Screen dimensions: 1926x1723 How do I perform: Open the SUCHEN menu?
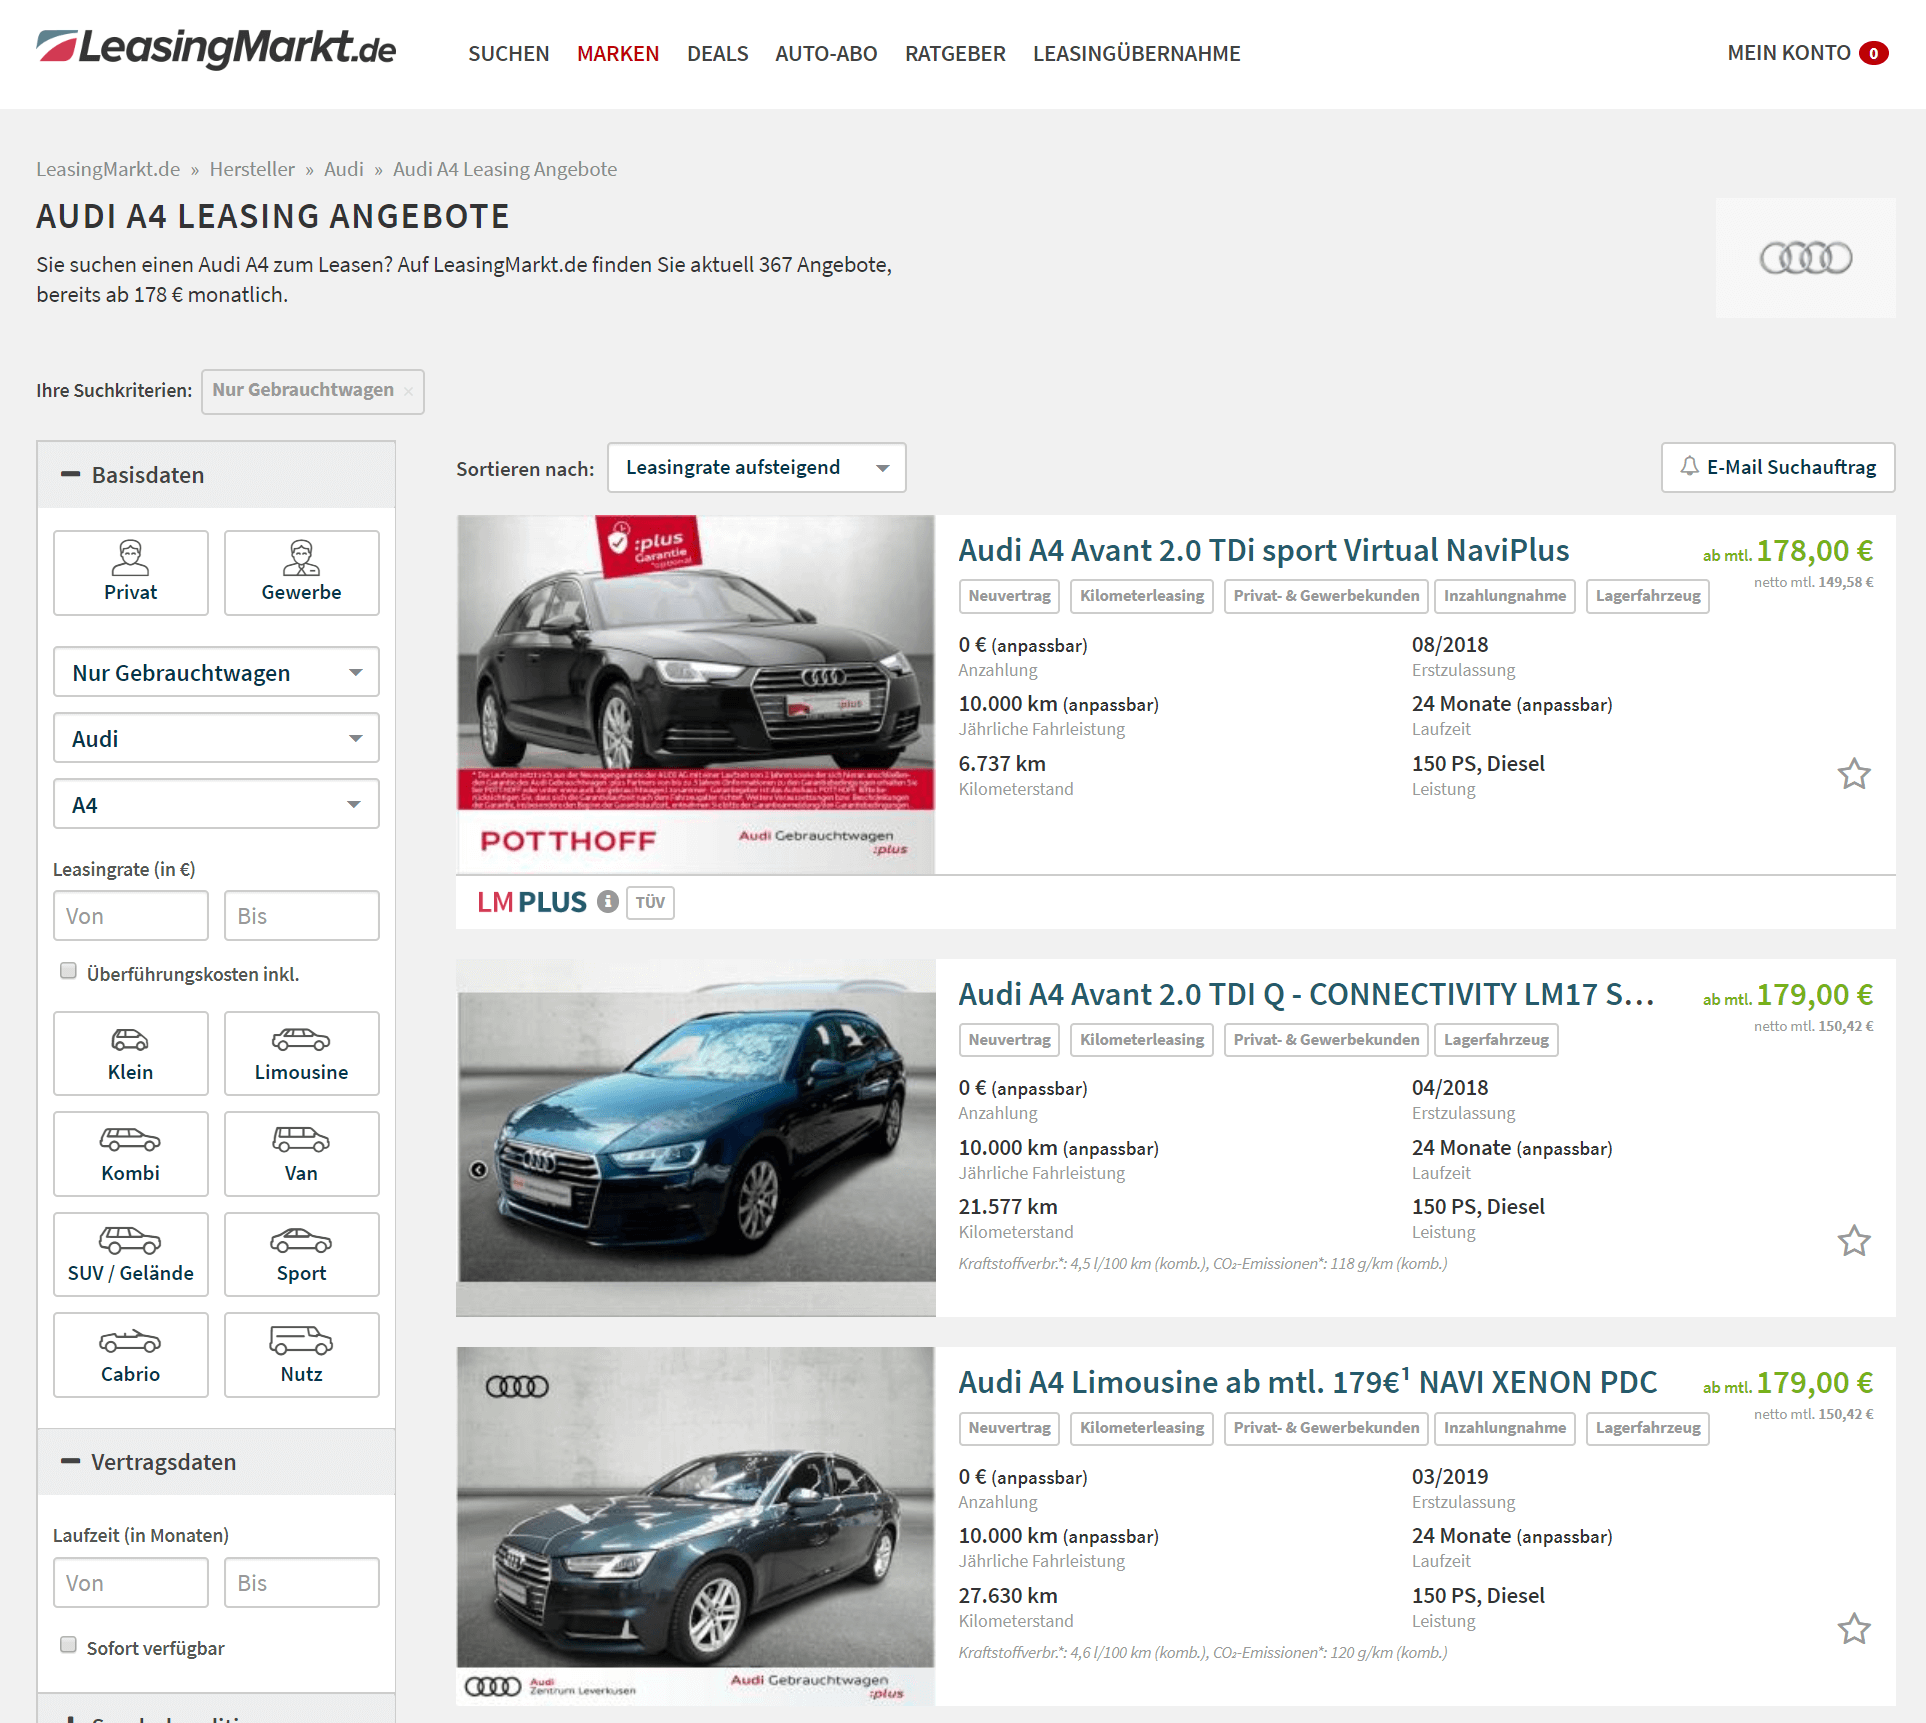point(508,53)
